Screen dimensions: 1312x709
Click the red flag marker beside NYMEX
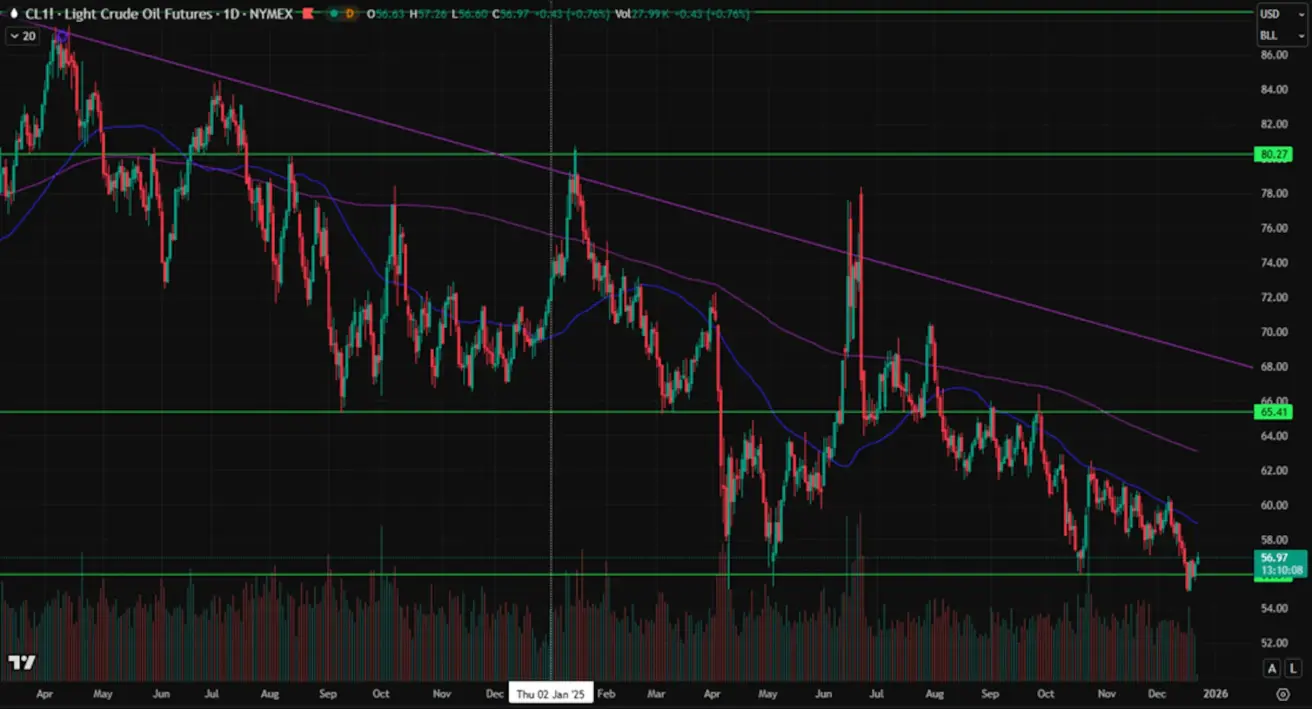tap(308, 14)
